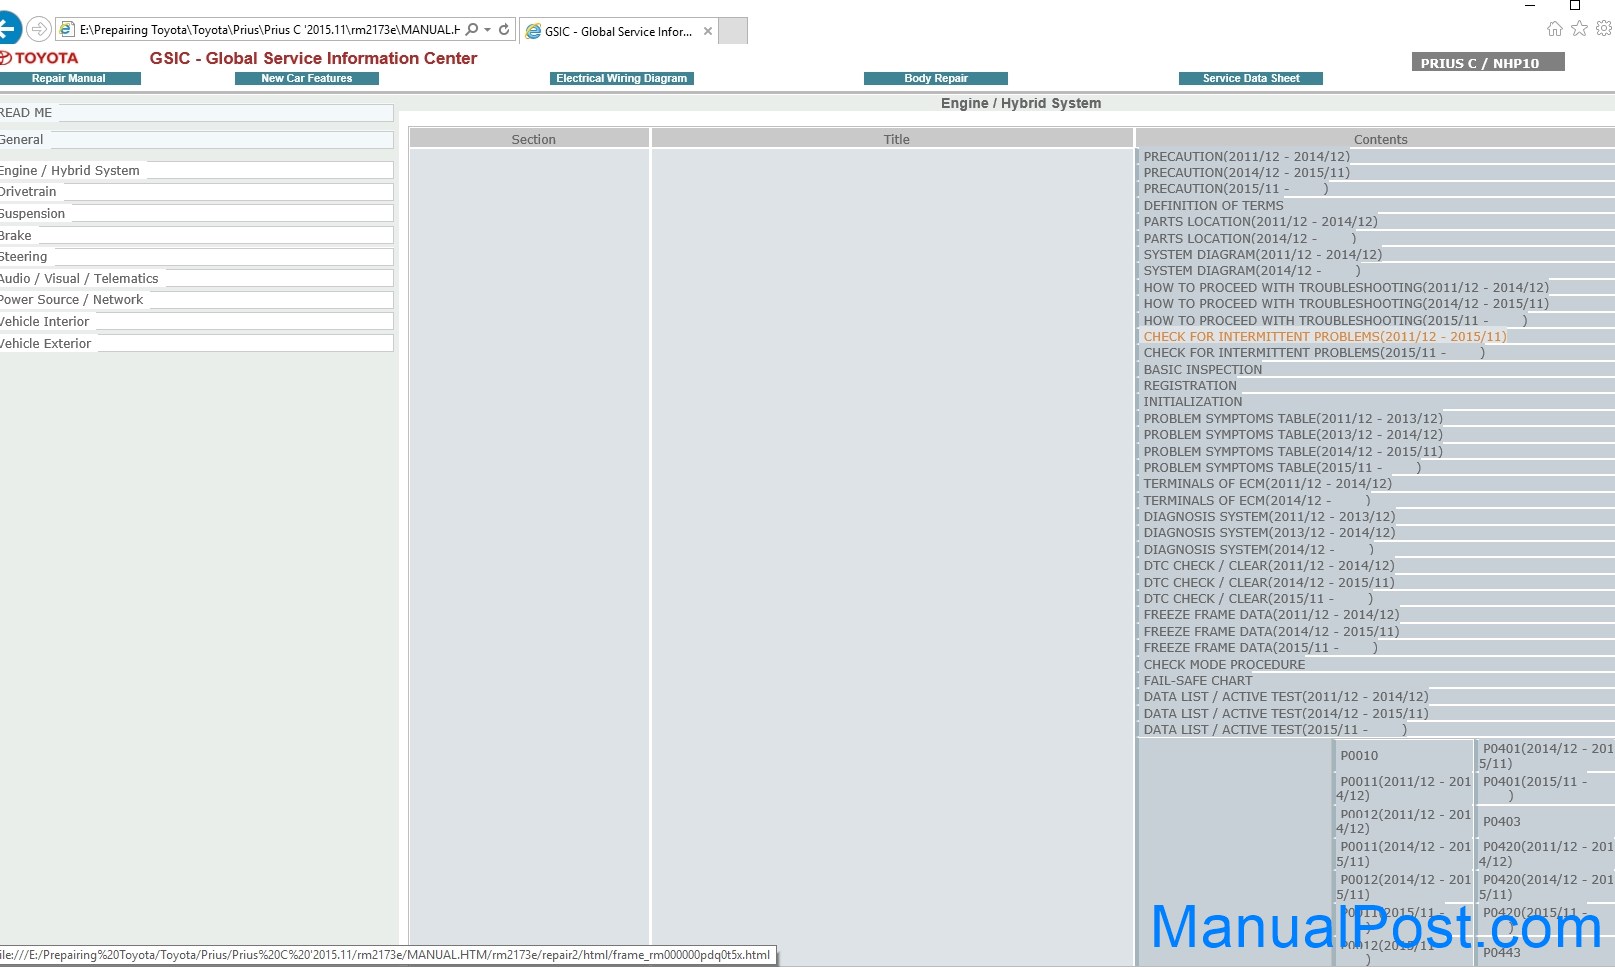1615x967 pixels.
Task: Click the browser Forward arrow button
Action: point(39,29)
